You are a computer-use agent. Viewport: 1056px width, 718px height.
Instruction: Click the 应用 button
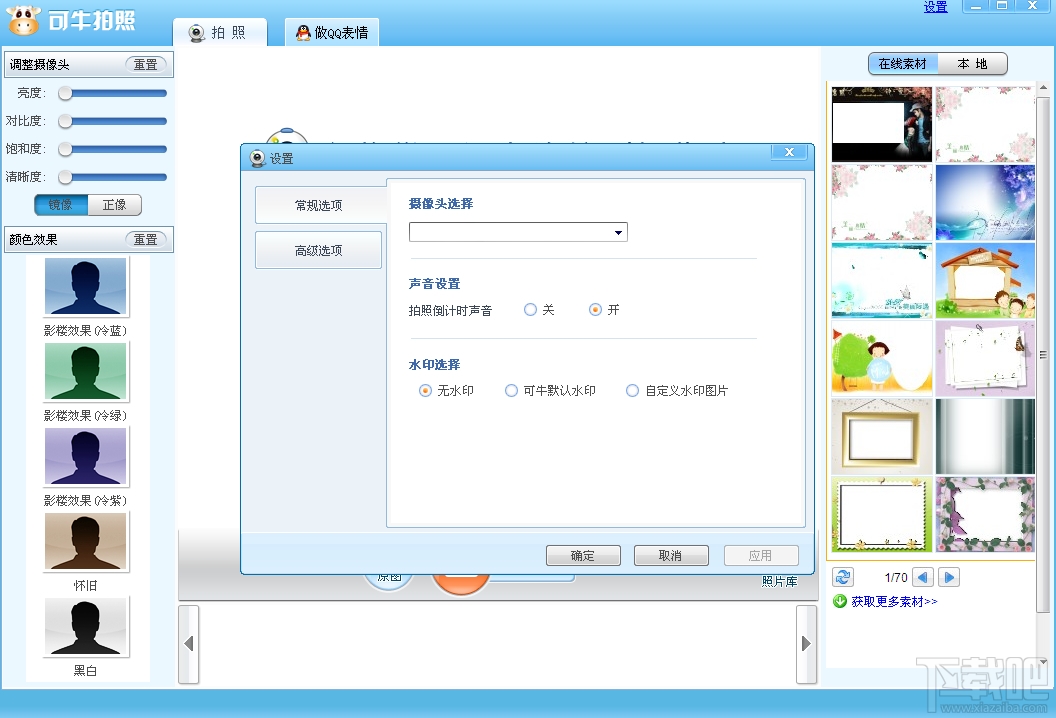(761, 556)
